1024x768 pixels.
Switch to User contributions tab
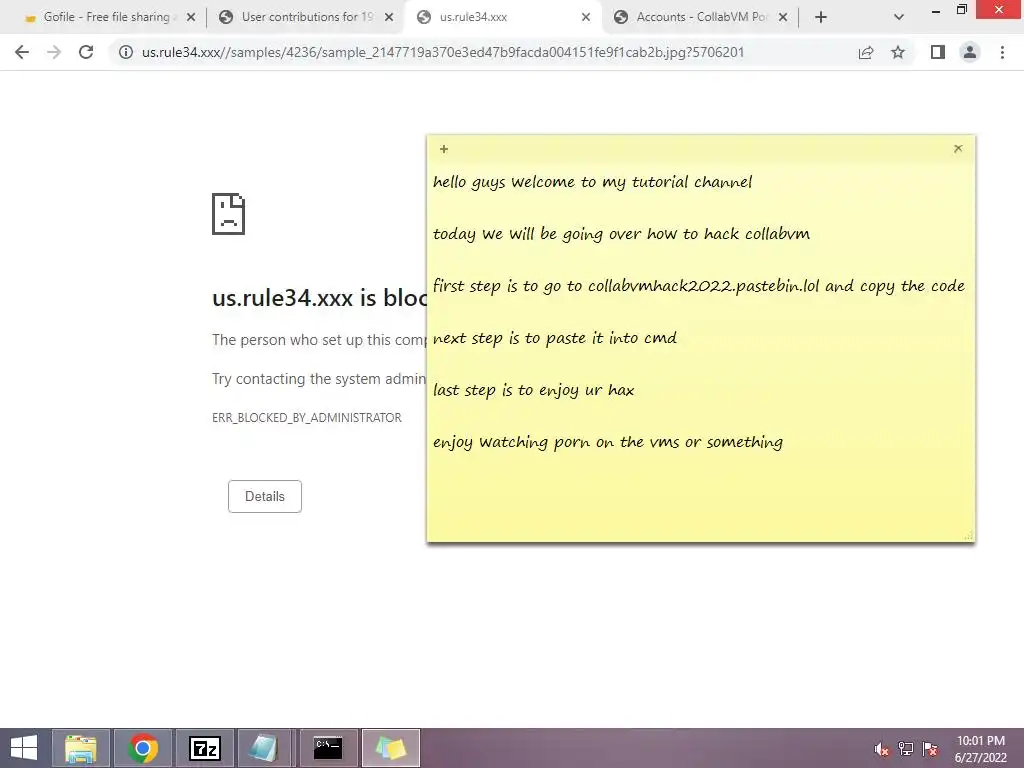304,17
